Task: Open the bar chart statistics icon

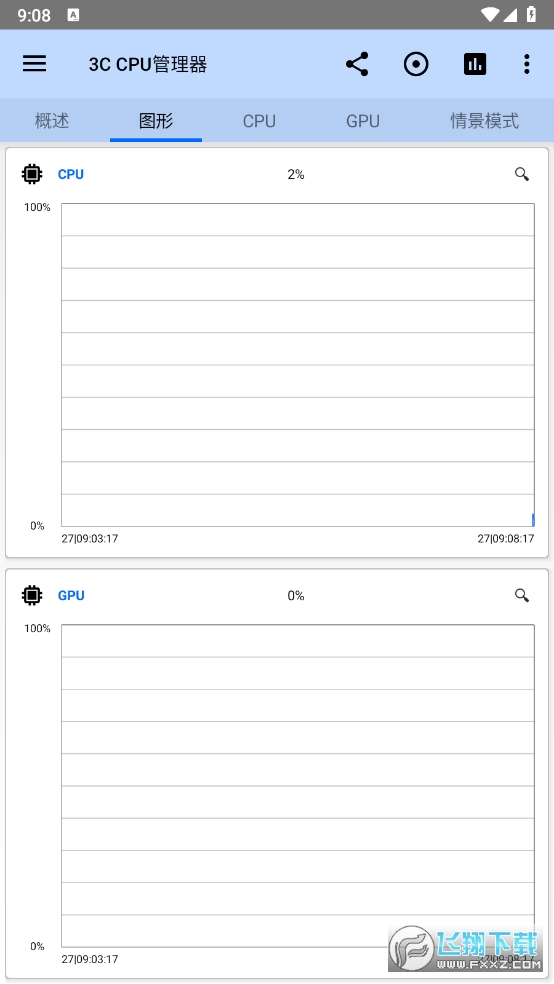Action: 475,64
